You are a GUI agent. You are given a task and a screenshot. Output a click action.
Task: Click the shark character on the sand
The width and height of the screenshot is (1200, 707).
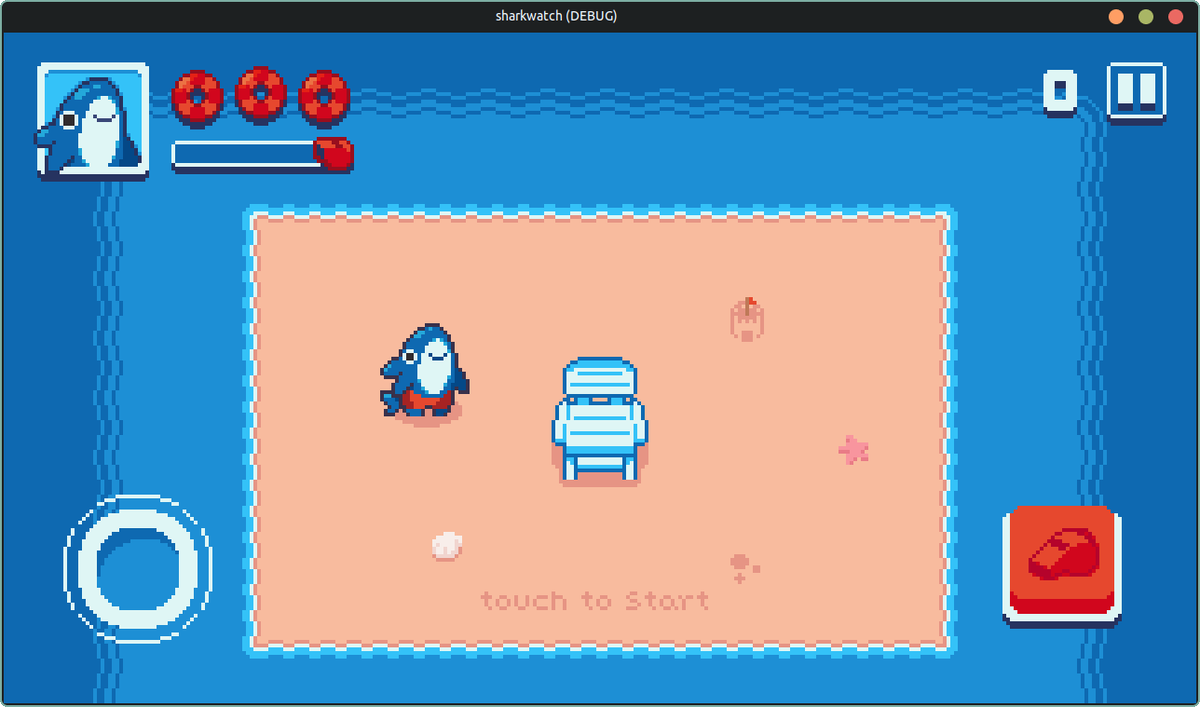(x=425, y=371)
